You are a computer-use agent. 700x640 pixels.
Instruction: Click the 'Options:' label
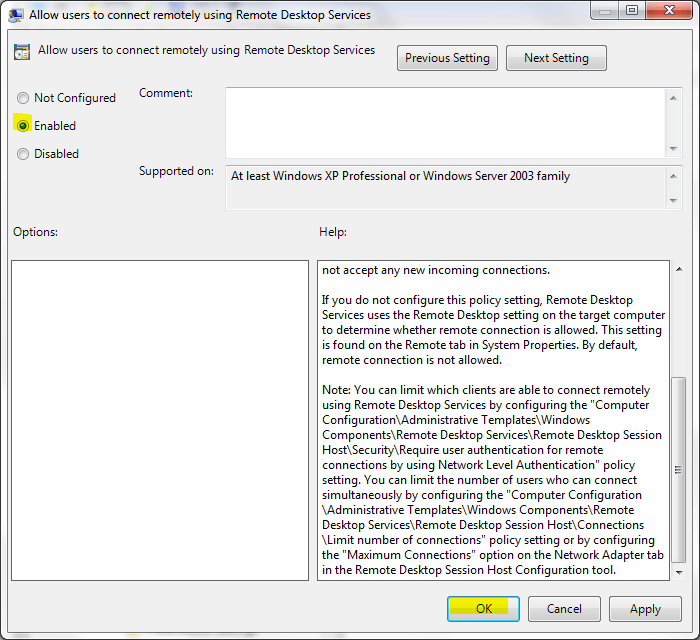click(36, 232)
